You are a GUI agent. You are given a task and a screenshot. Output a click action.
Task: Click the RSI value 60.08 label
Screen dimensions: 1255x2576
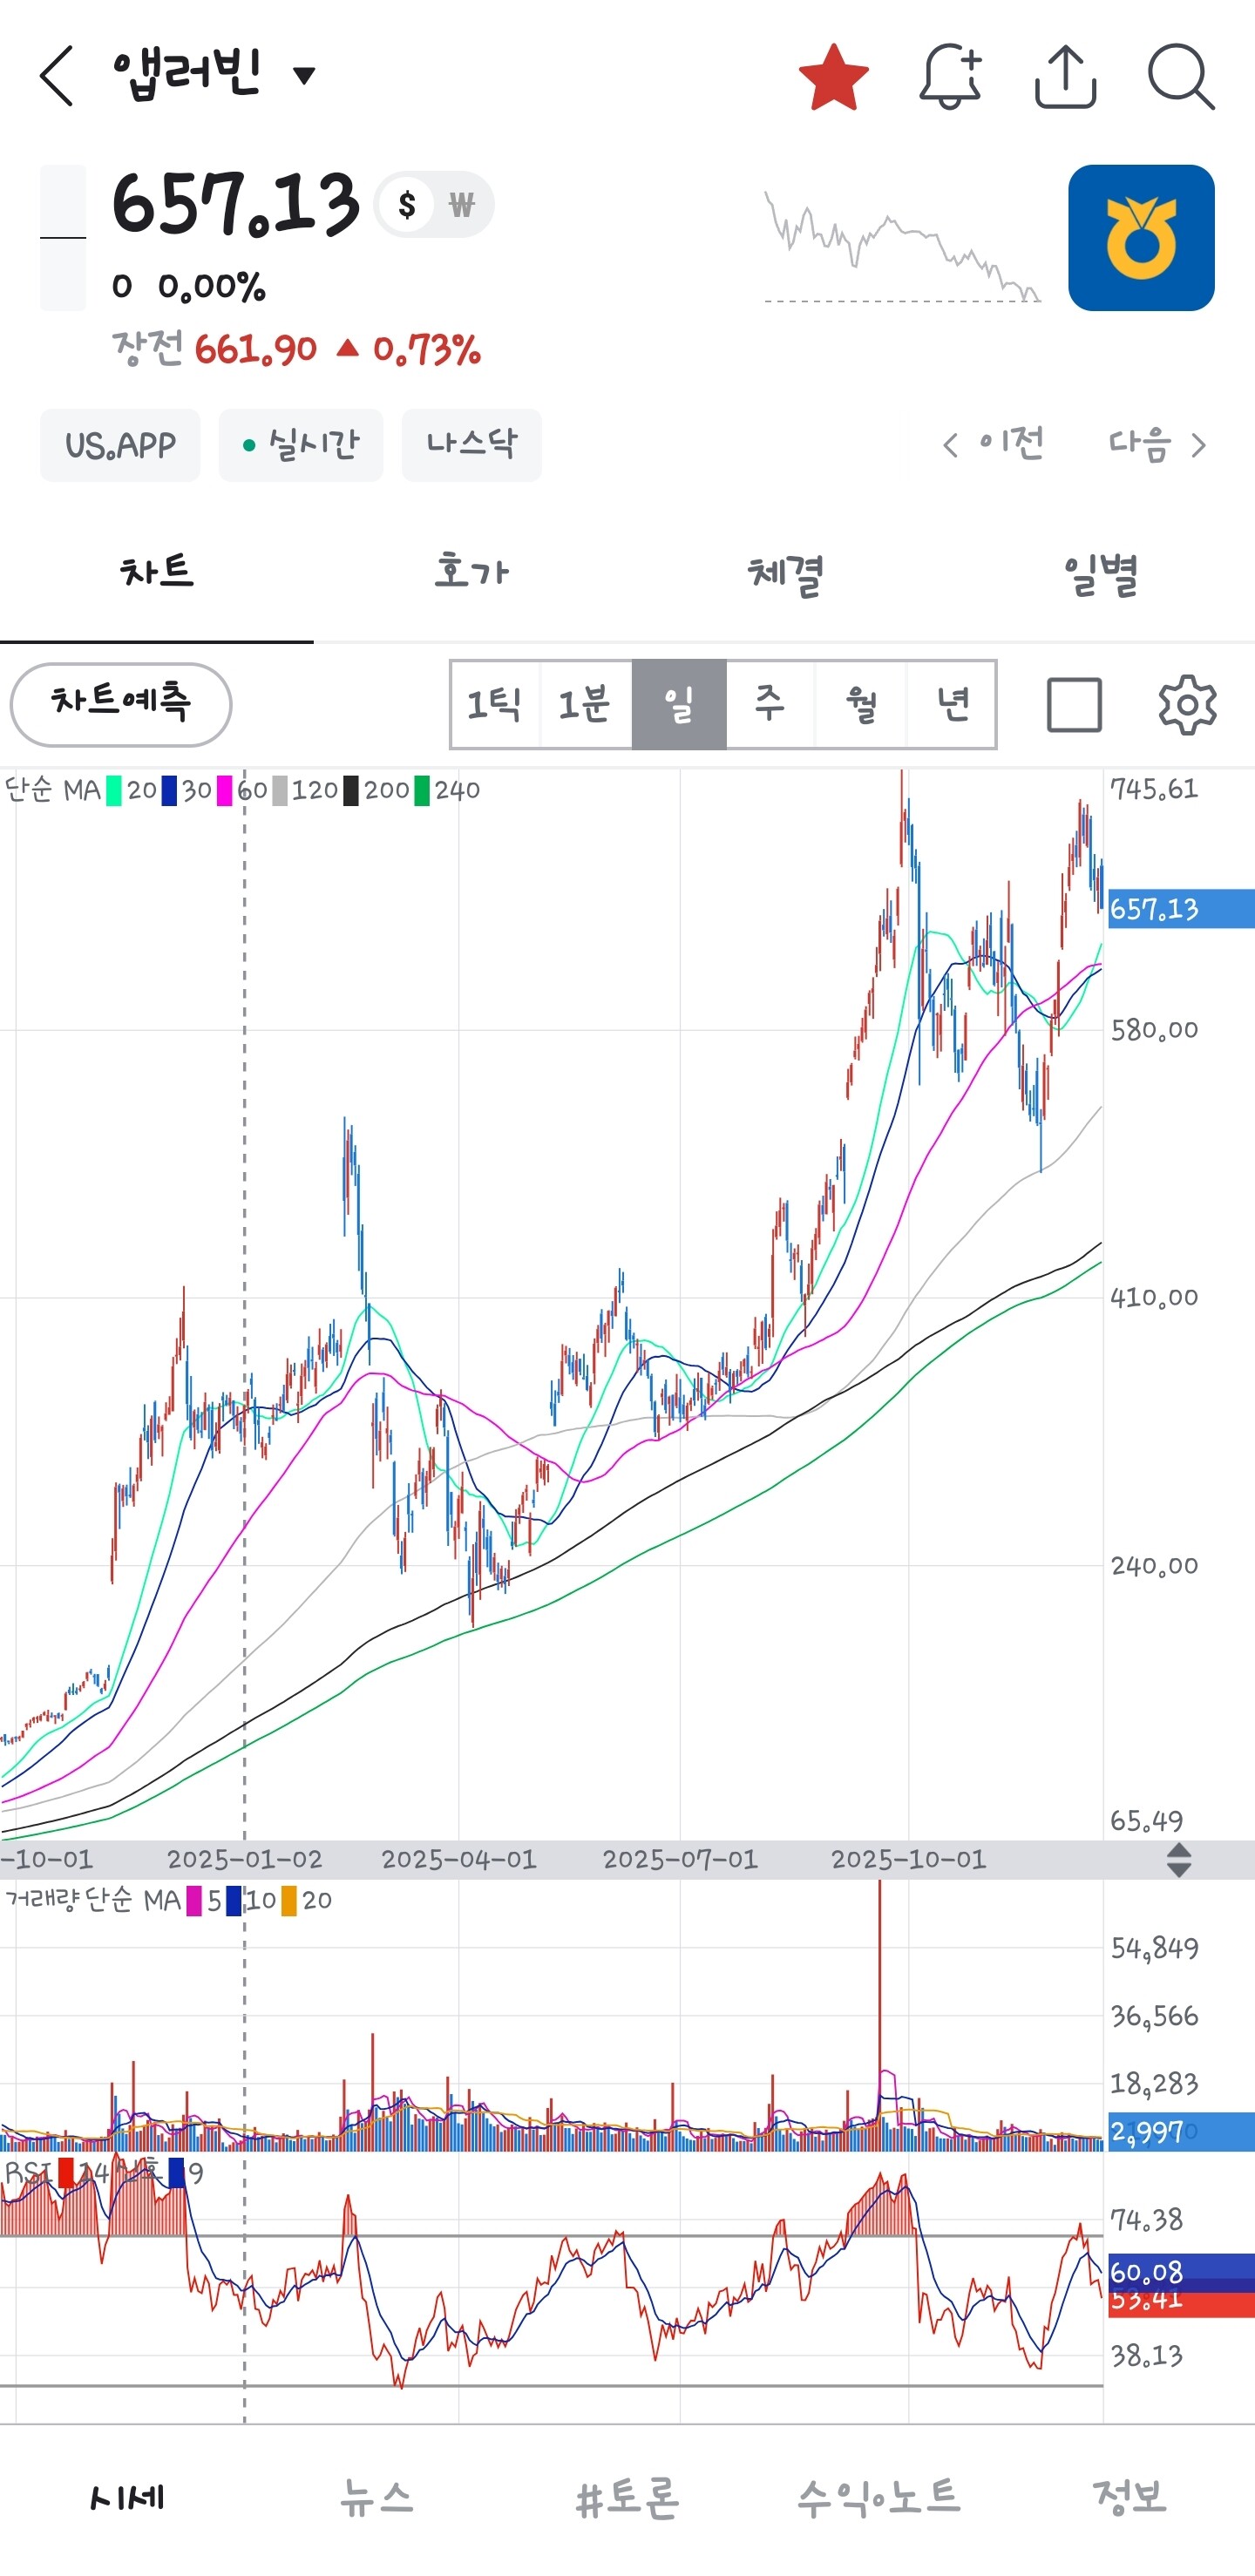tap(1180, 2273)
